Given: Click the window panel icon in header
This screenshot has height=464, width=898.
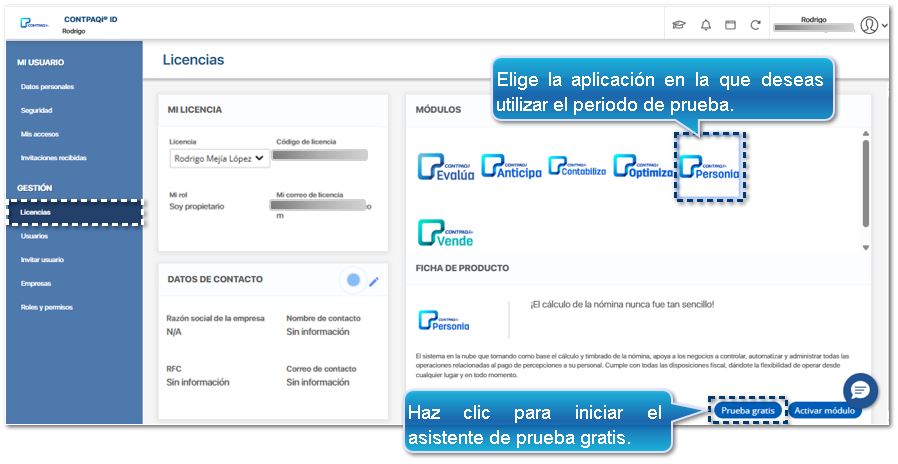Looking at the screenshot, I should (730, 25).
